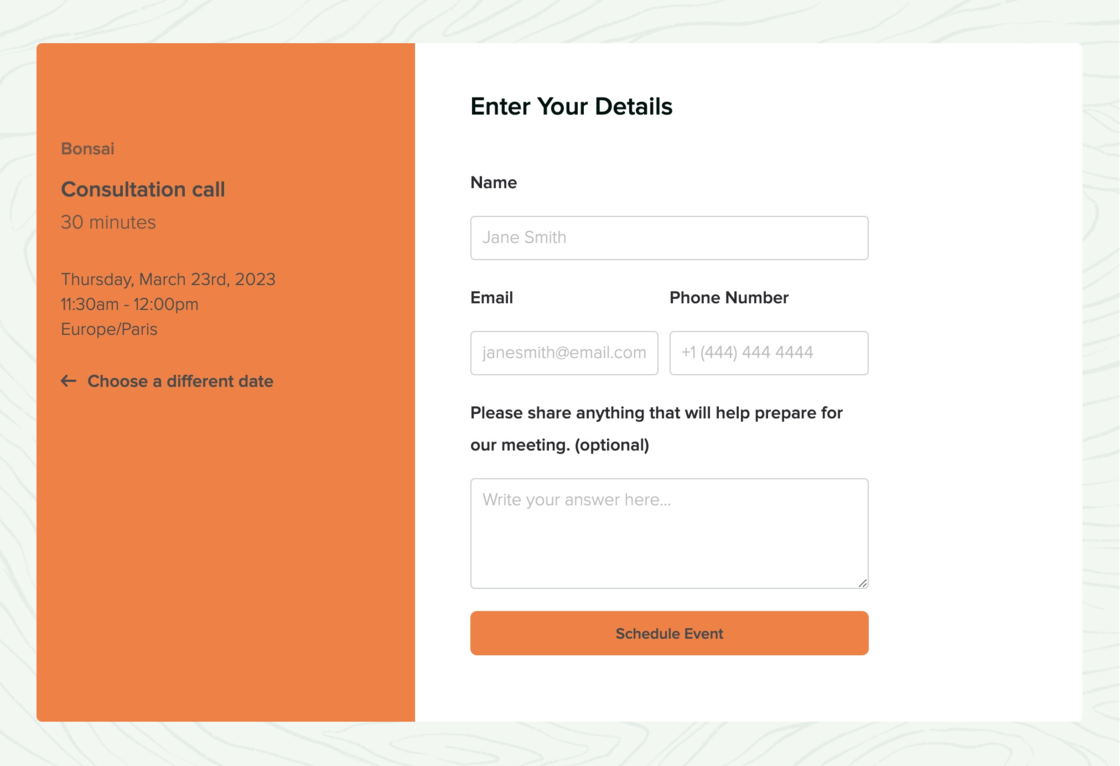1120x766 pixels.
Task: Click the 'Consultation call' event title
Action: [143, 189]
